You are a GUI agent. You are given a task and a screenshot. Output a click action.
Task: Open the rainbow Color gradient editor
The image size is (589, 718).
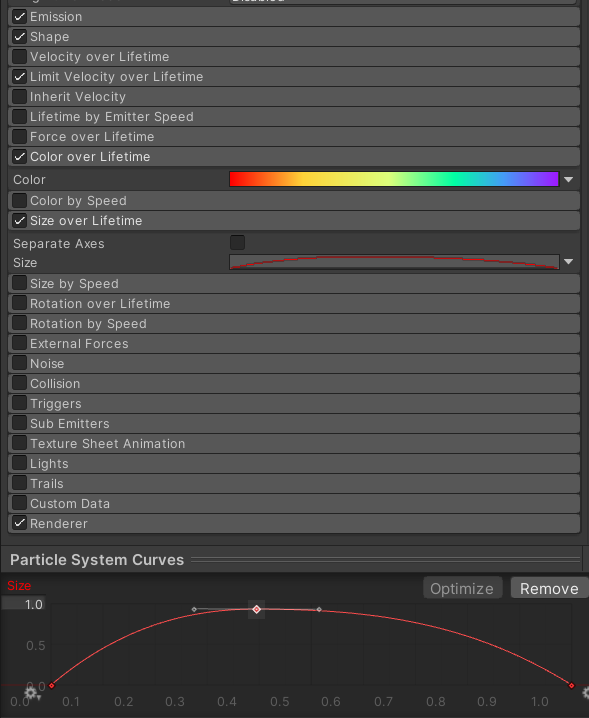394,179
